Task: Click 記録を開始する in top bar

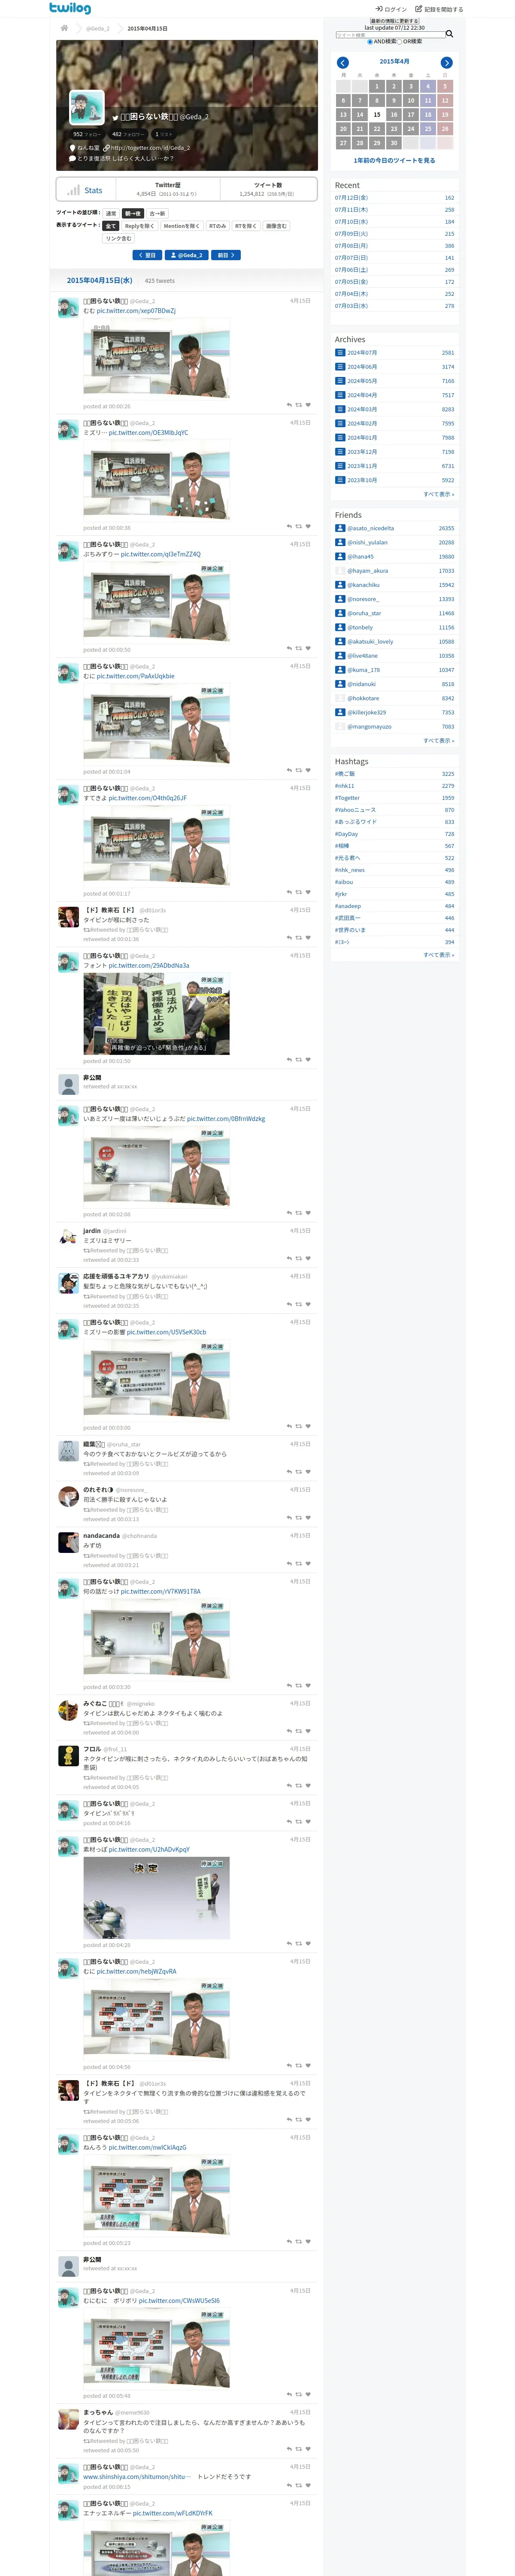Action: [x=440, y=9]
